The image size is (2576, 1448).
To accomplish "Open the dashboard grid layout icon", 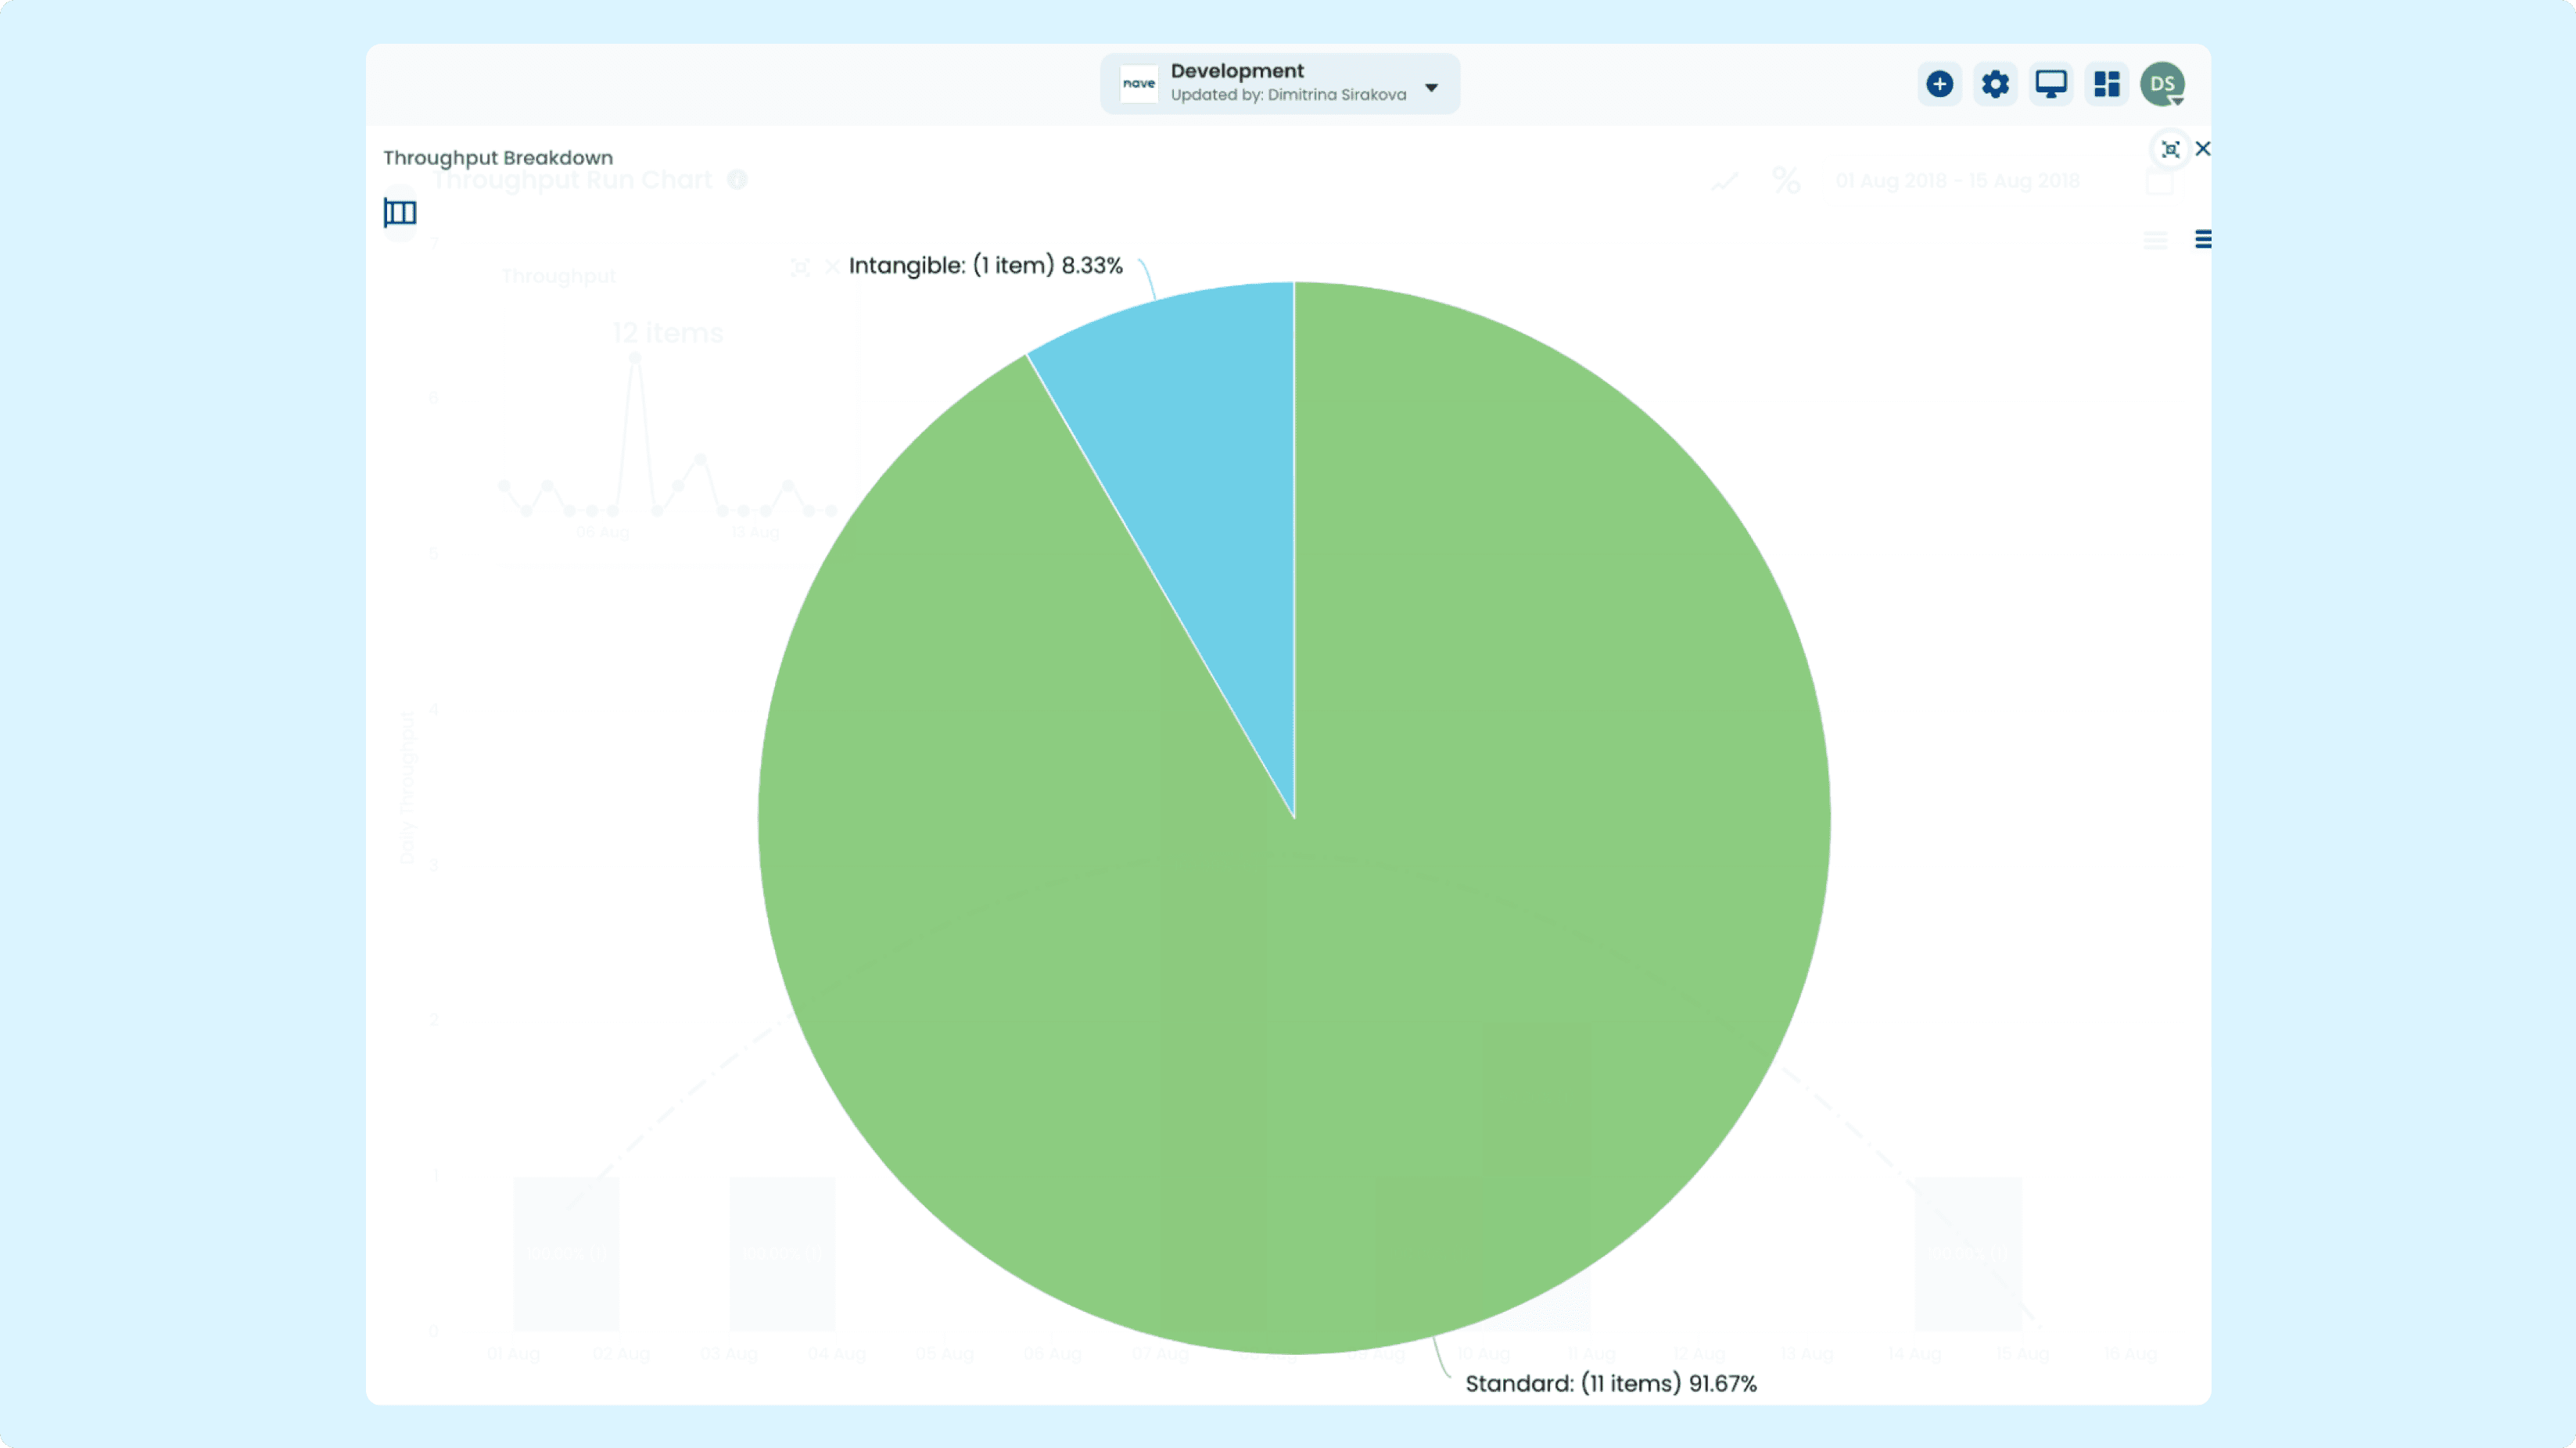I will [x=2107, y=84].
